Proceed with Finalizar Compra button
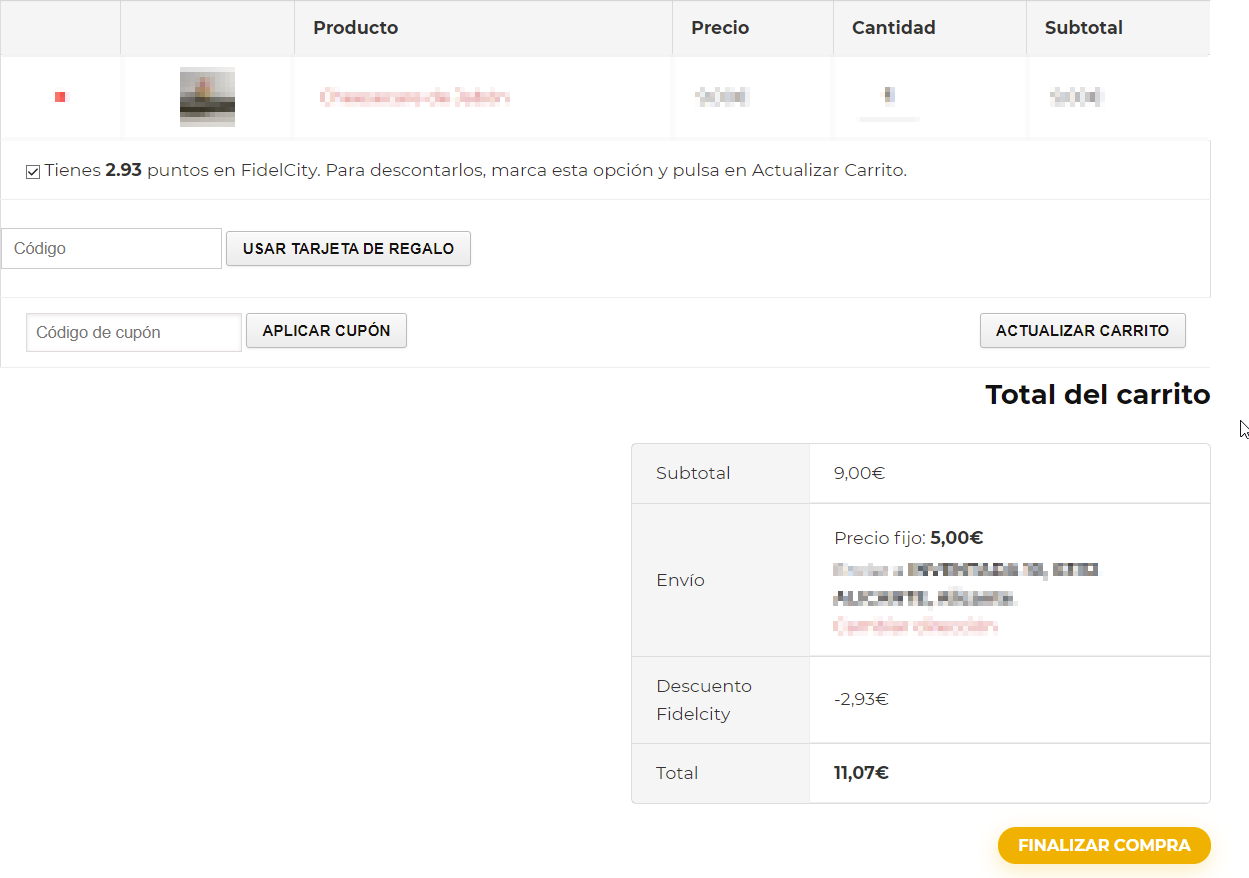The height and width of the screenshot is (878, 1249). click(x=1103, y=845)
